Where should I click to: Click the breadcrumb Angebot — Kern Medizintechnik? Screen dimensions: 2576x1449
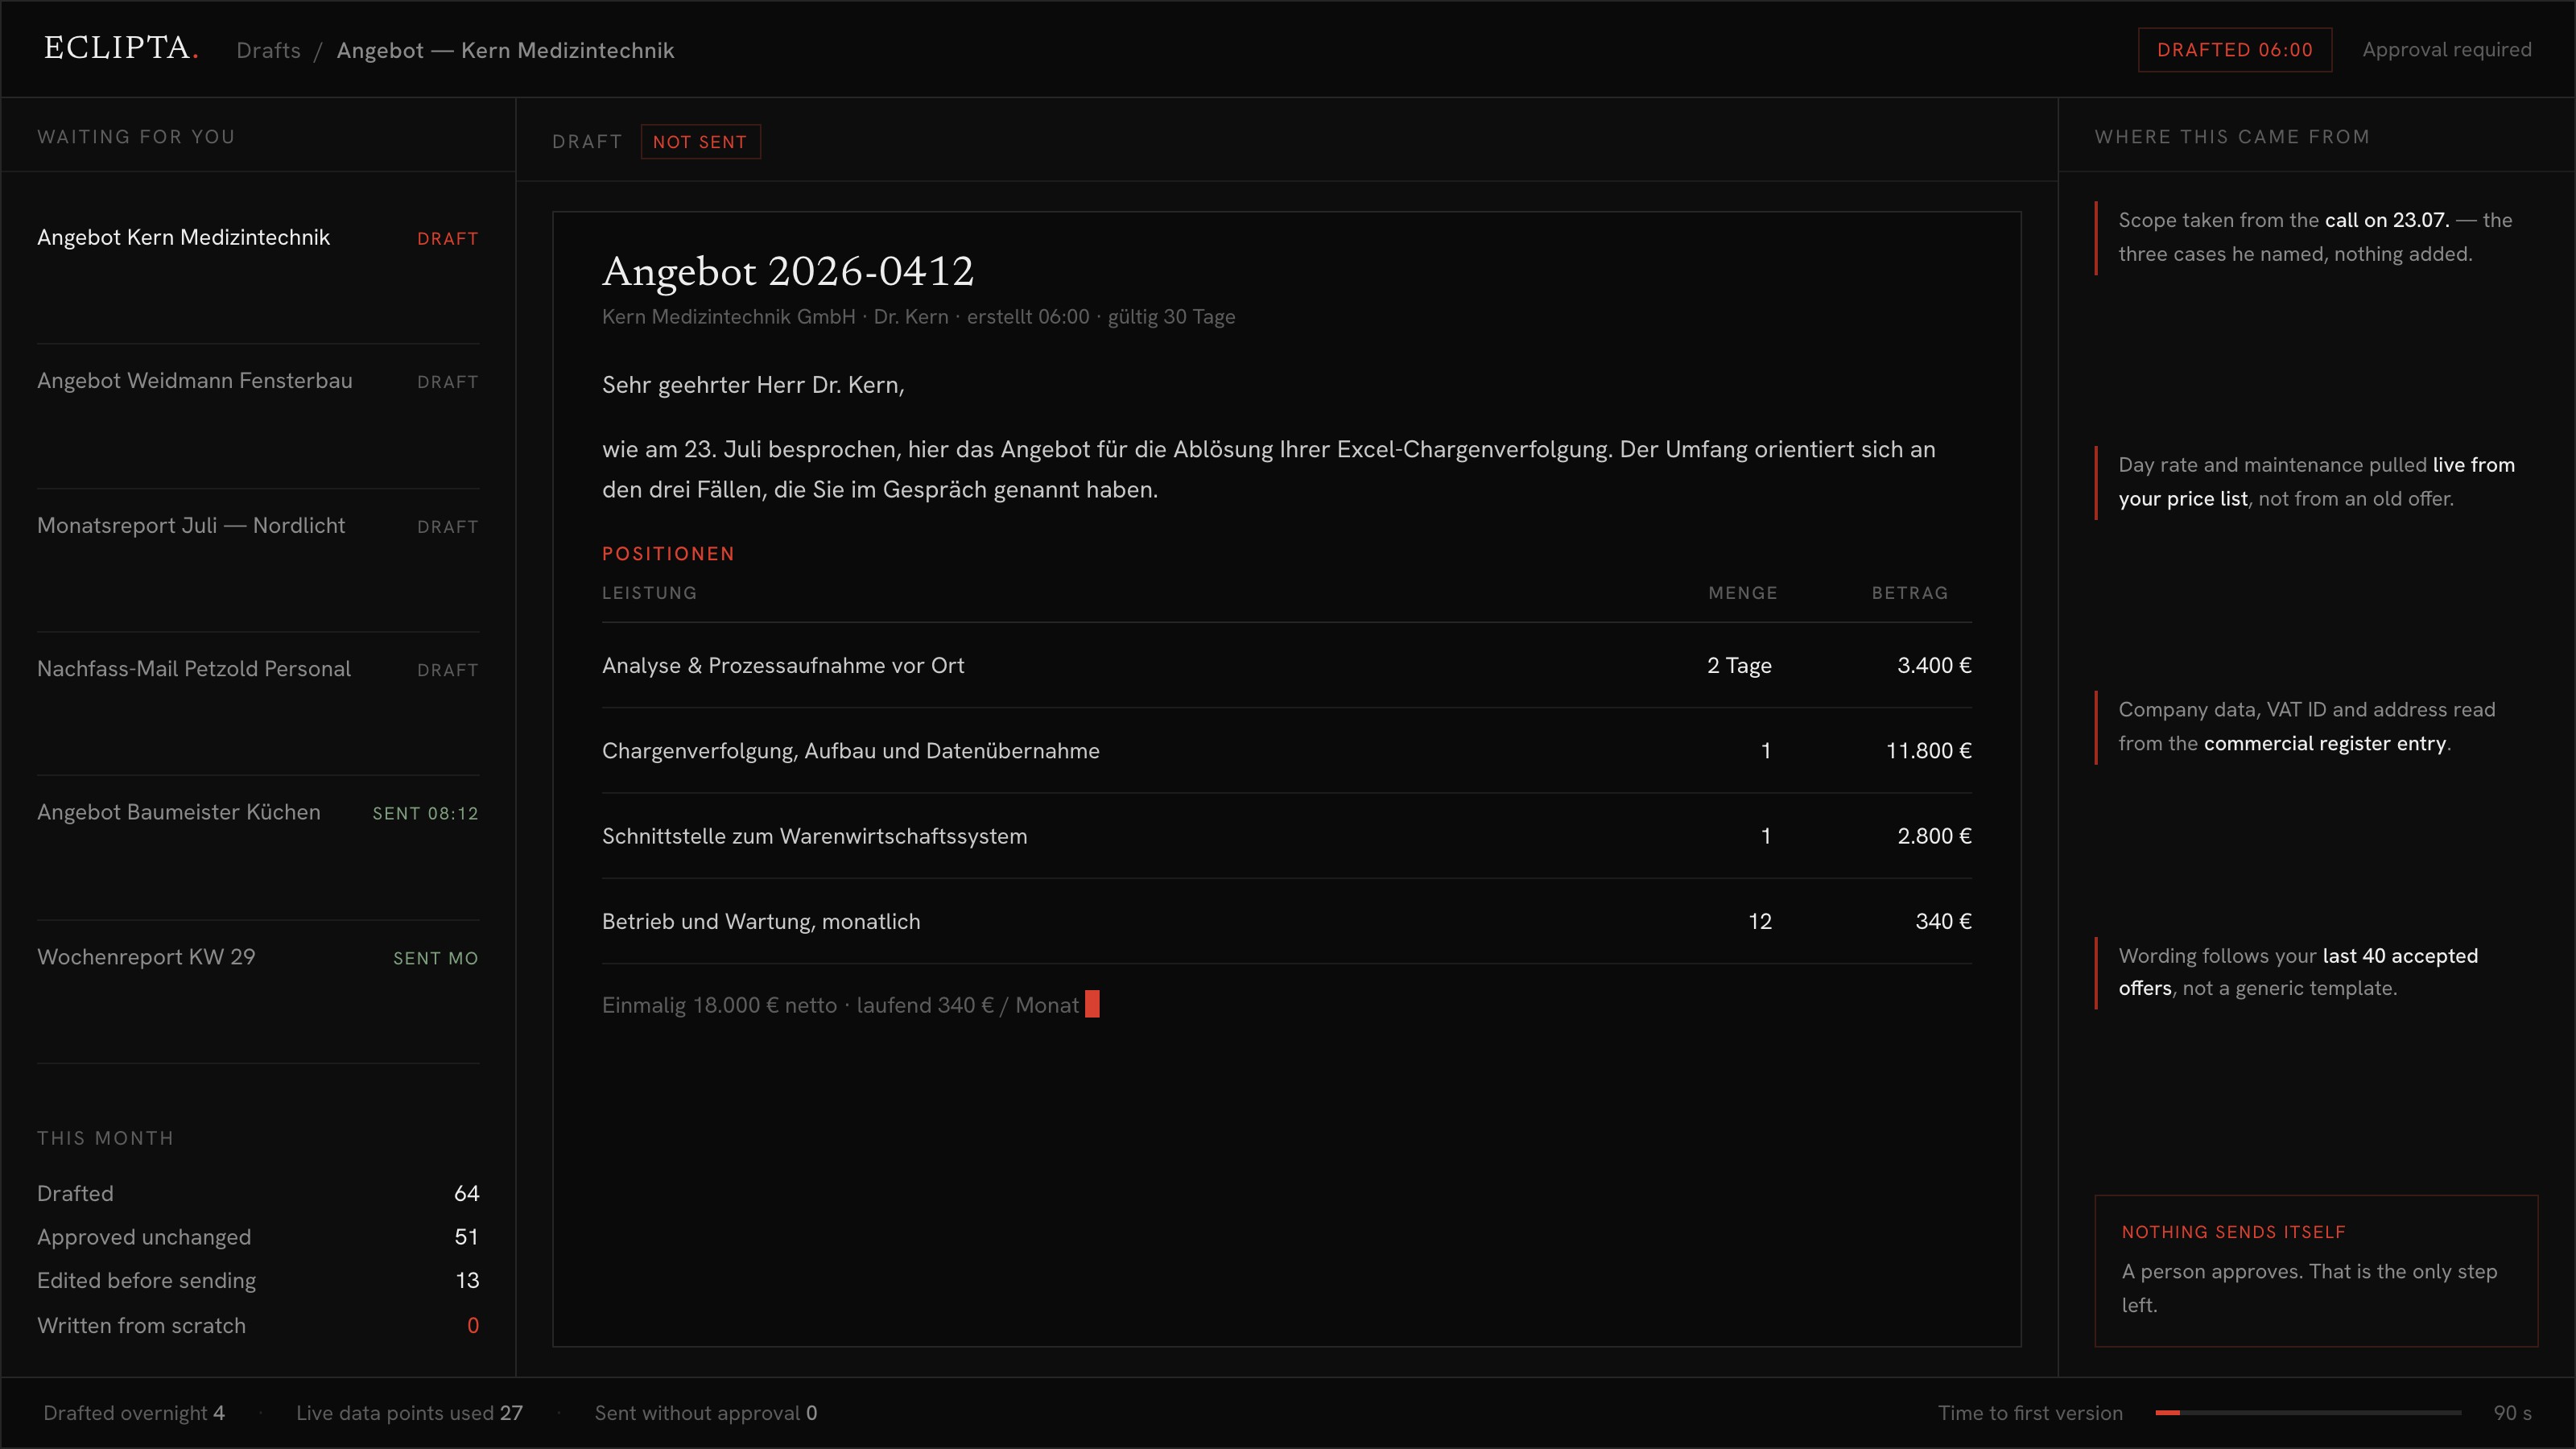(505, 50)
